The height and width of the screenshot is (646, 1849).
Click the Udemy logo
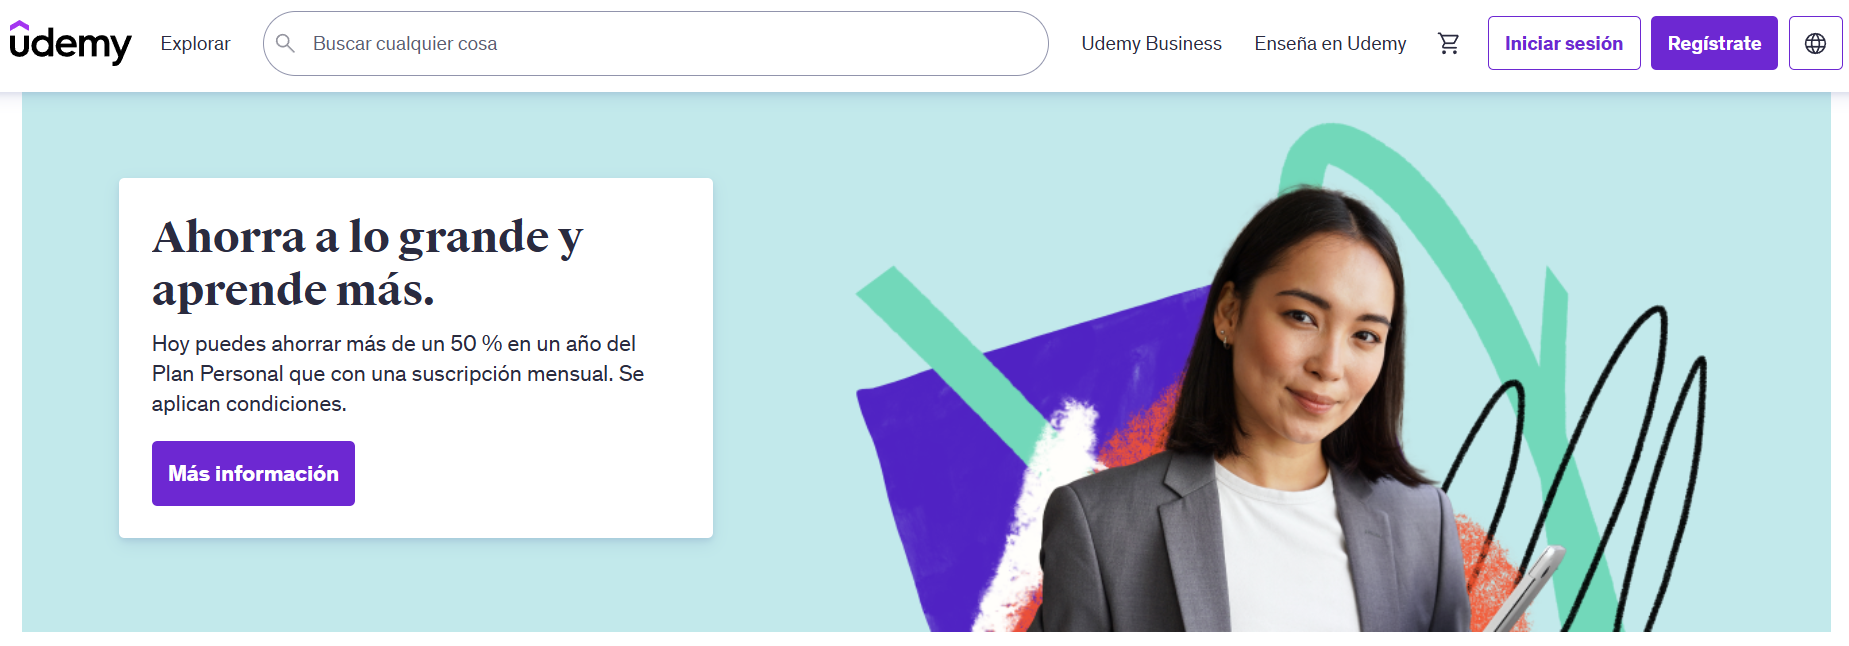(70, 43)
